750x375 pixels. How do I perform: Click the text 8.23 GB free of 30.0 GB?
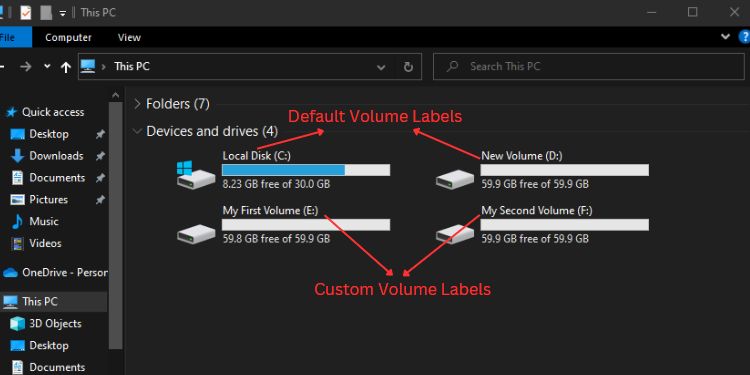pos(276,184)
